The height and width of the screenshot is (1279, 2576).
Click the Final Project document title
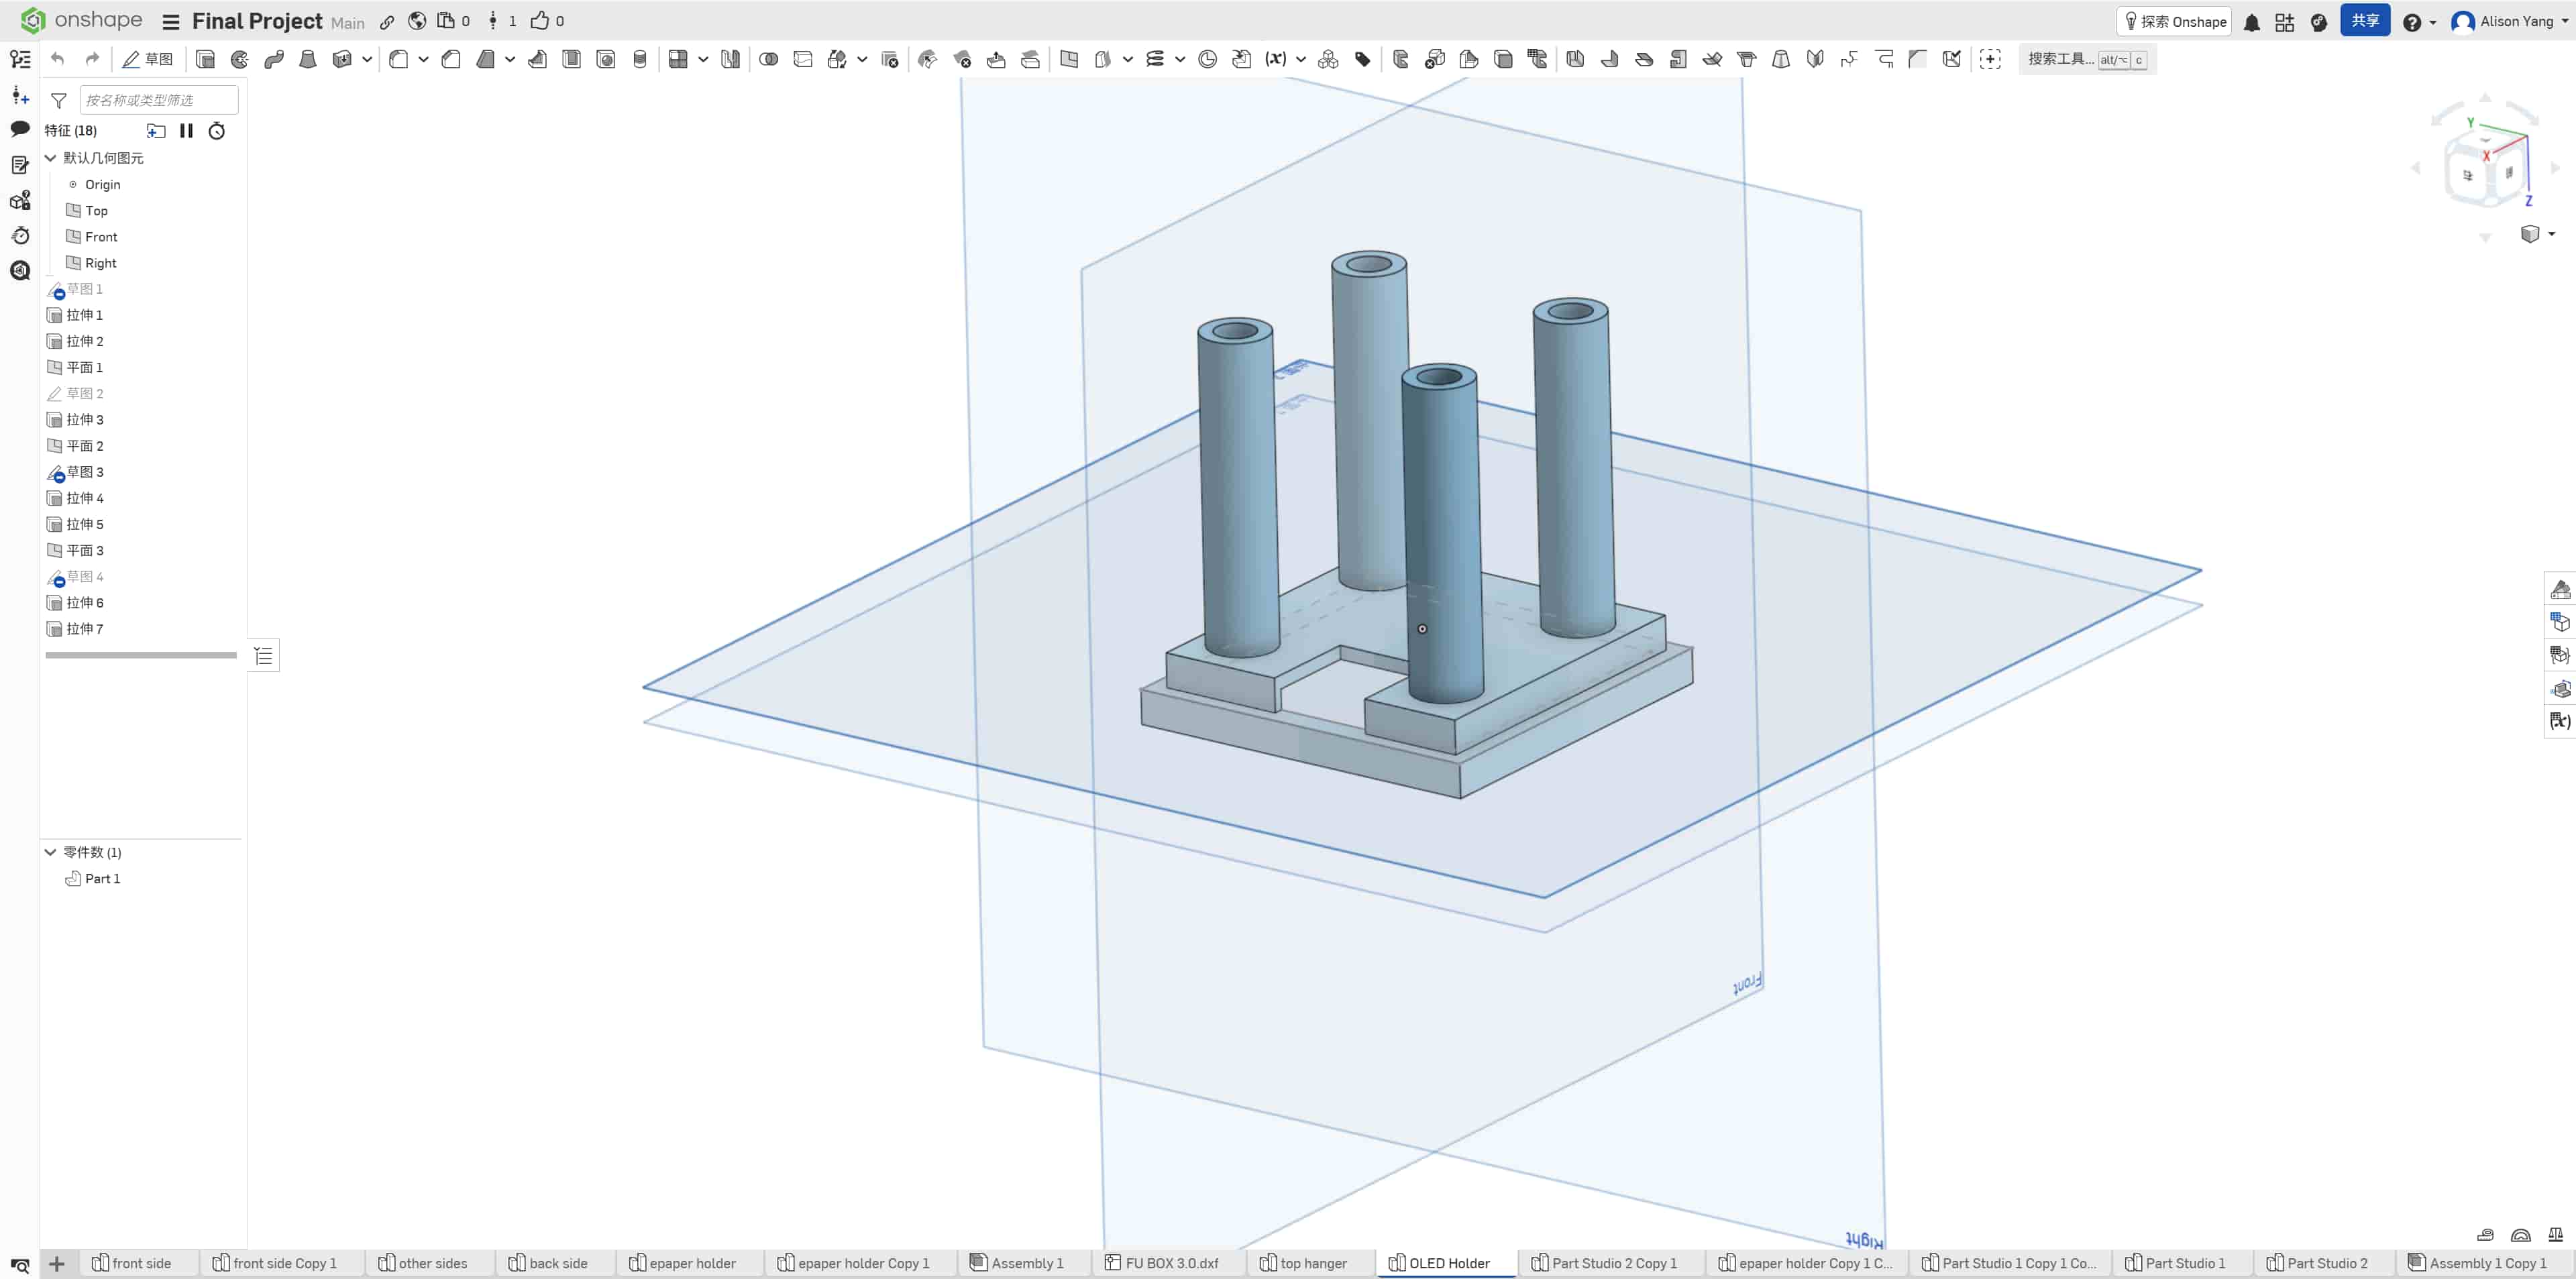[257, 21]
